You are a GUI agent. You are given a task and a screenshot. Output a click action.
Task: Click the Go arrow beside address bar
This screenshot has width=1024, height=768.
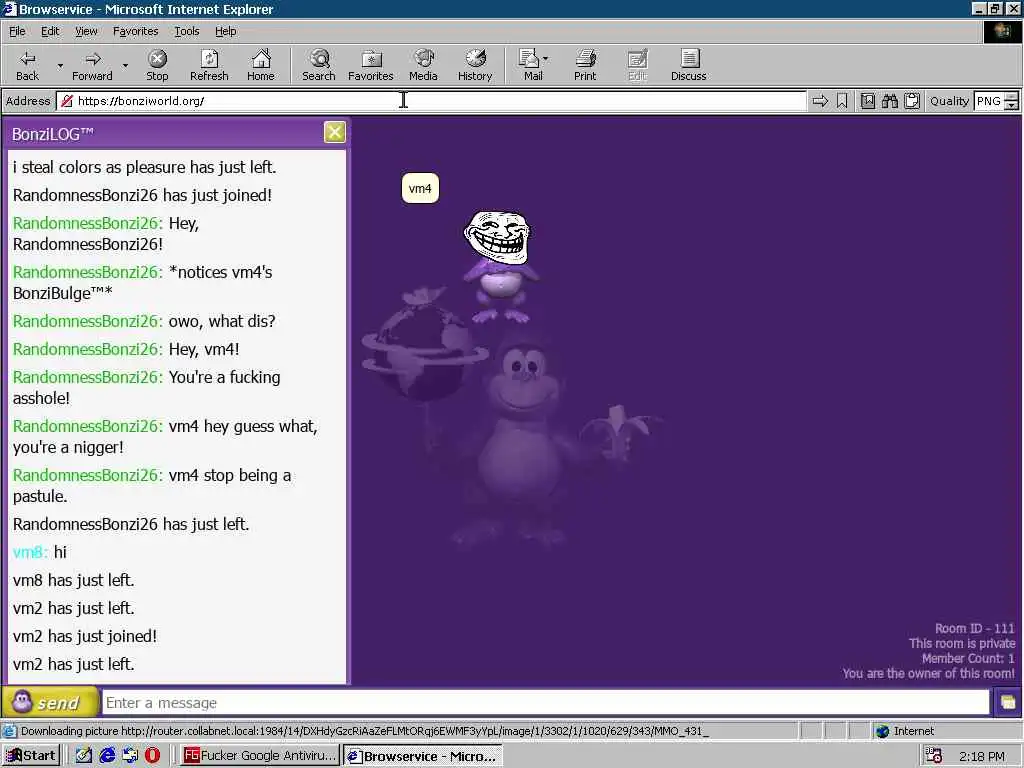point(820,101)
